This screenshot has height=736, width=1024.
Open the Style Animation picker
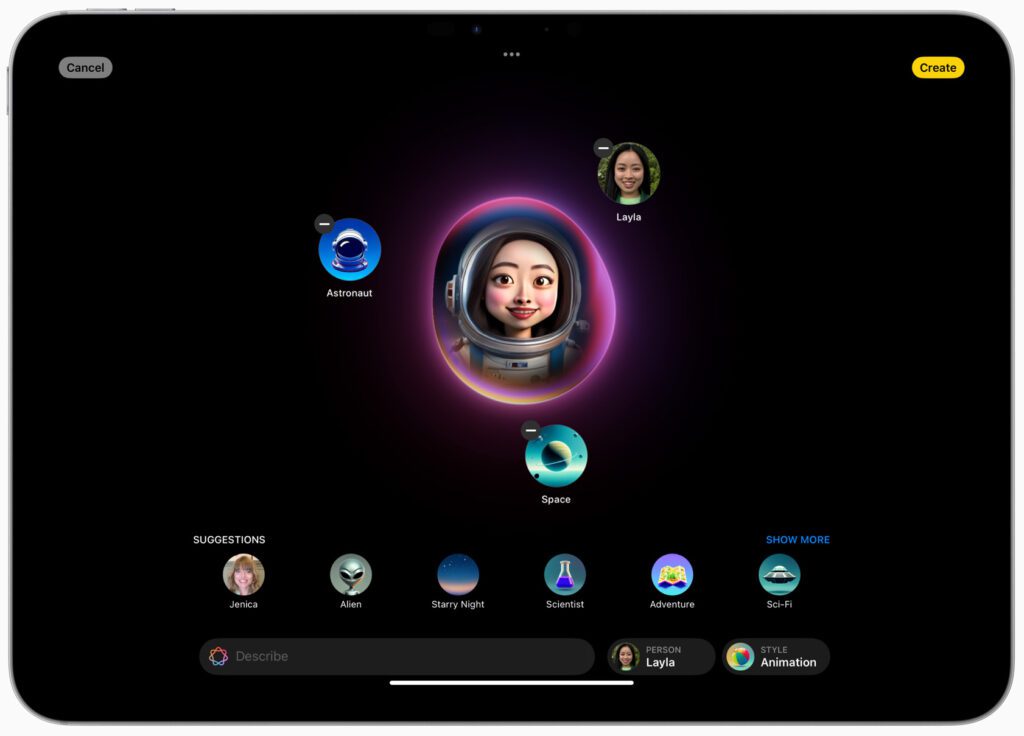[776, 656]
